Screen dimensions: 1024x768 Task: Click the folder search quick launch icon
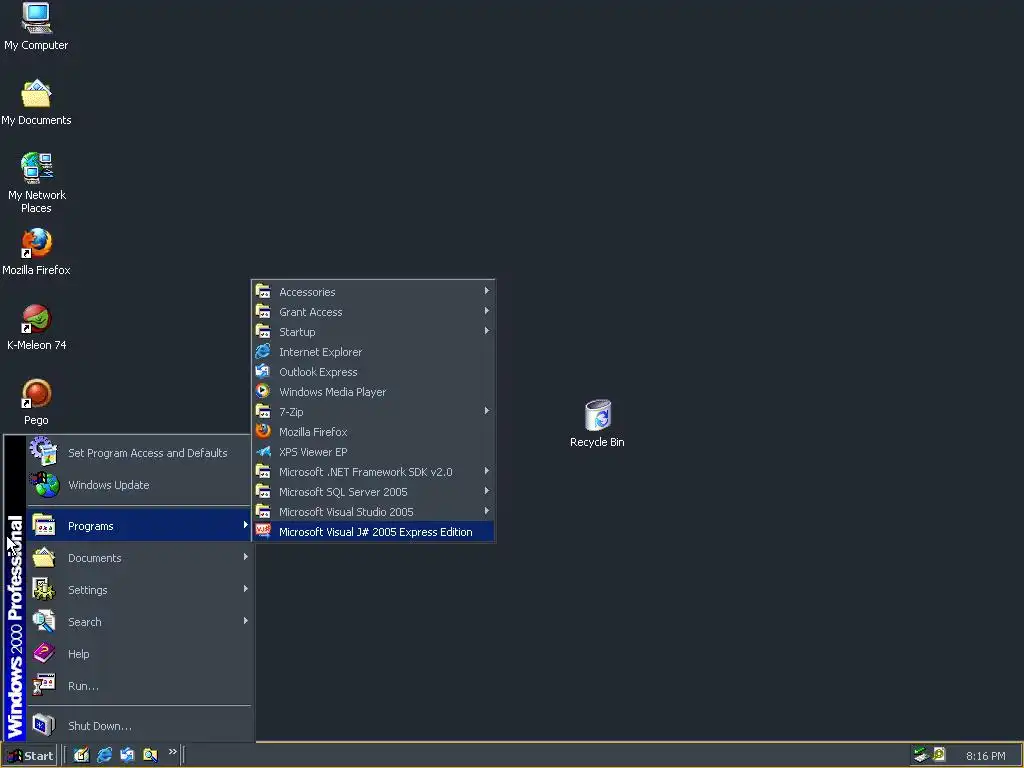[x=150, y=755]
